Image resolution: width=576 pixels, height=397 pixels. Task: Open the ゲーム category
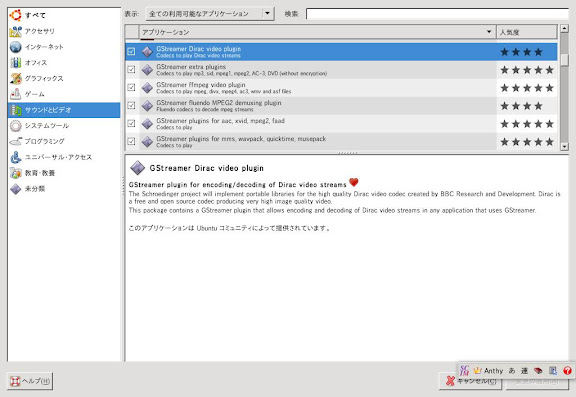(x=64, y=94)
